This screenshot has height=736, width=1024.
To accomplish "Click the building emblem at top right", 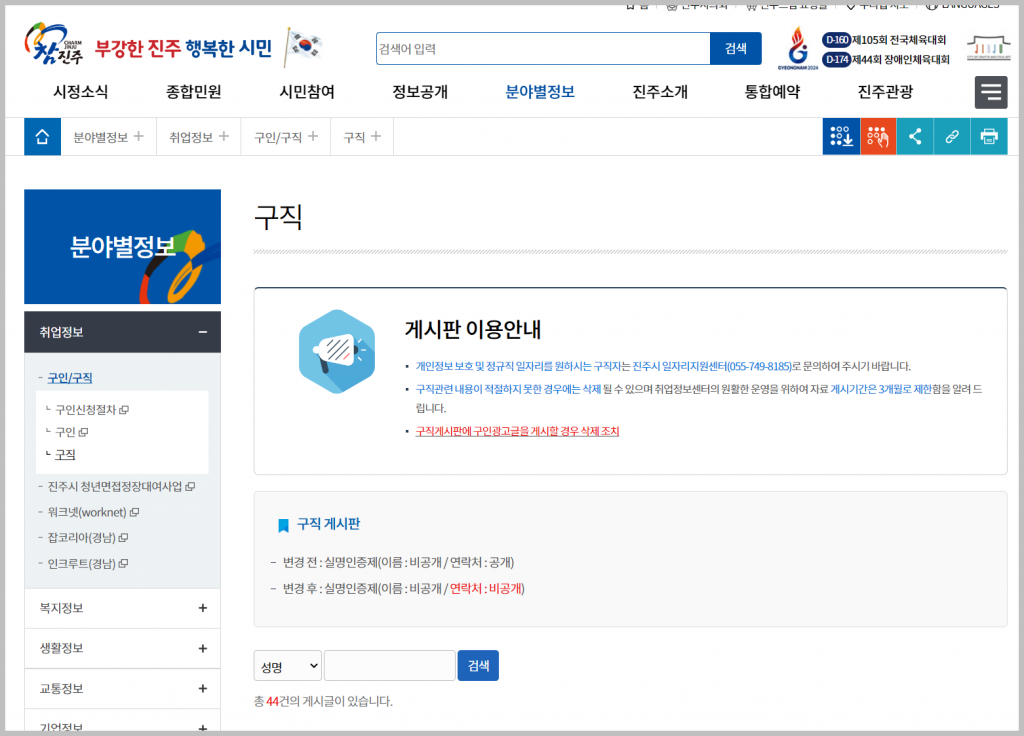I will coord(988,47).
